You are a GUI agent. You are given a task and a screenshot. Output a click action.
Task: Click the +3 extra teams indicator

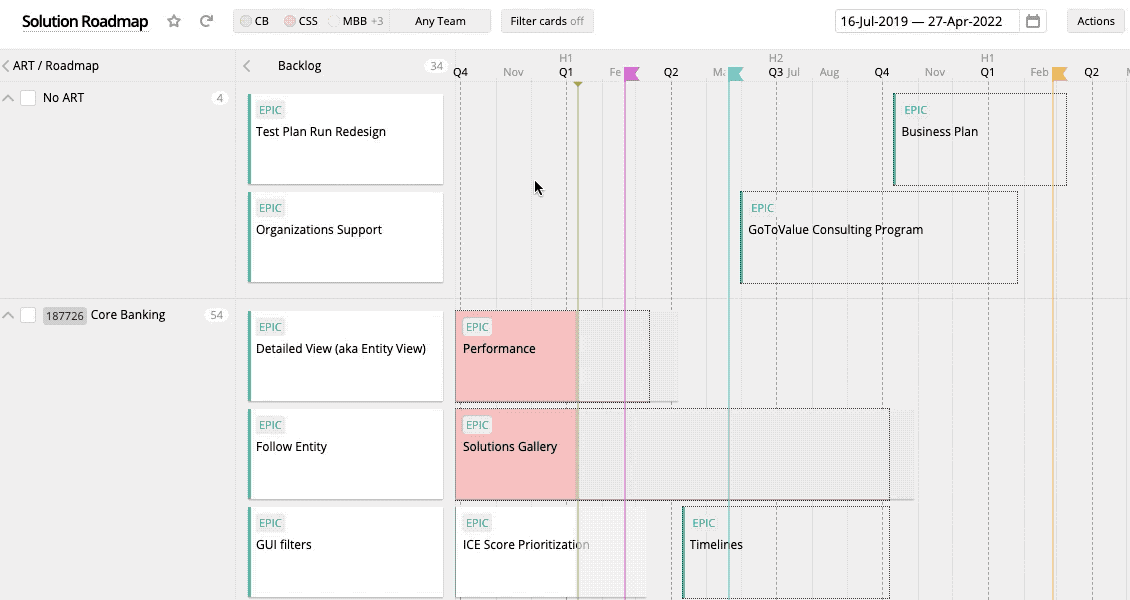pos(377,20)
